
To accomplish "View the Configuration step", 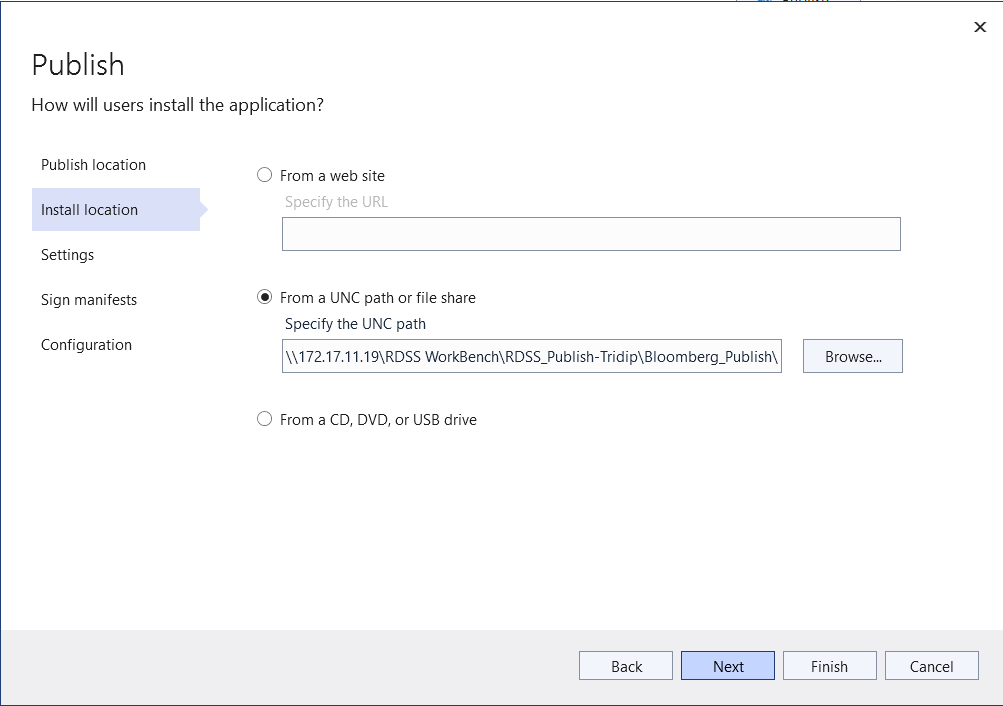I will (x=86, y=344).
